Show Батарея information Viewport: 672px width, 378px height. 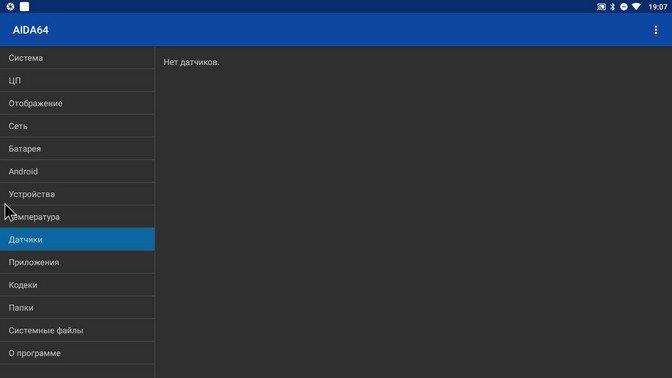point(77,149)
